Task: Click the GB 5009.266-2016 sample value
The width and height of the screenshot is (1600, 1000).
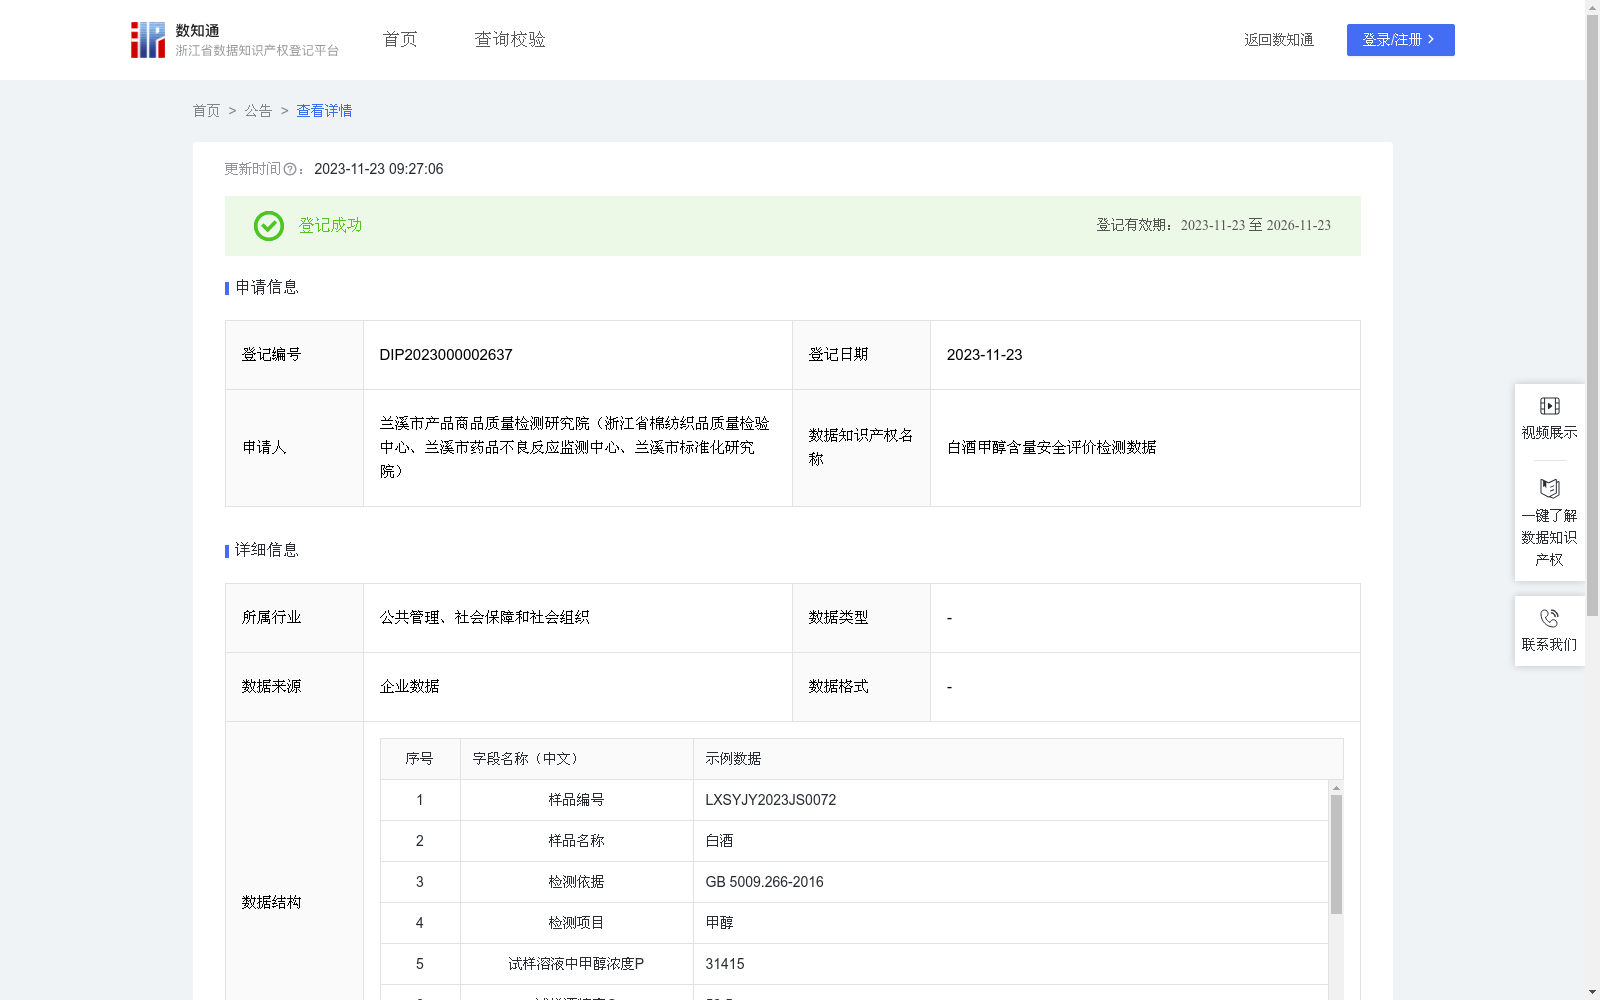Action: [765, 882]
